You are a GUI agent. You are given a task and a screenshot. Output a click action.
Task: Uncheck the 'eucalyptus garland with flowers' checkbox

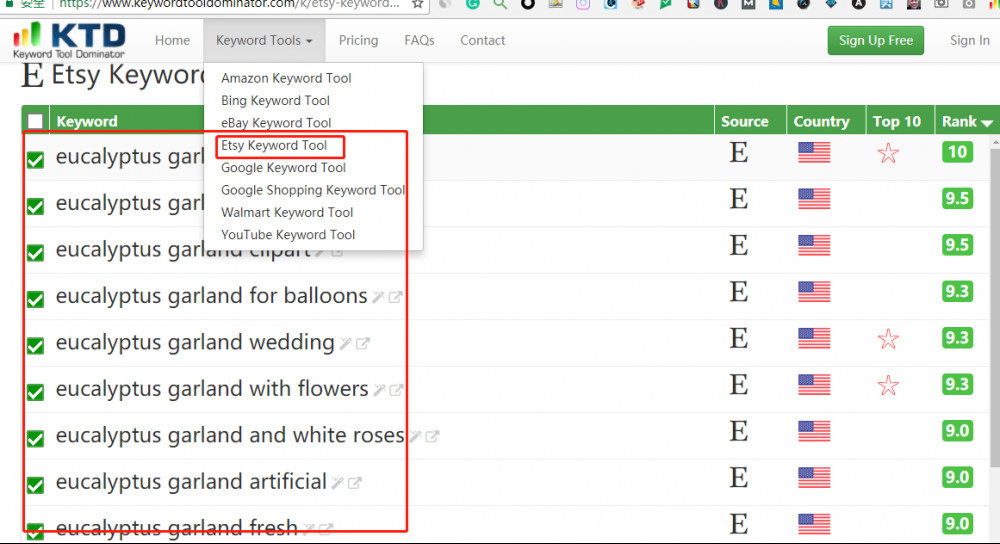pos(36,392)
